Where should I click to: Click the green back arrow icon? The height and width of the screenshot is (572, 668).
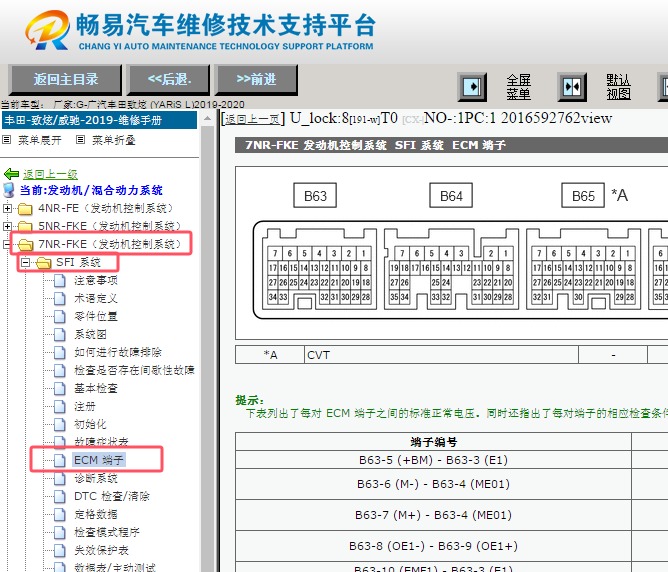[x=11, y=174]
